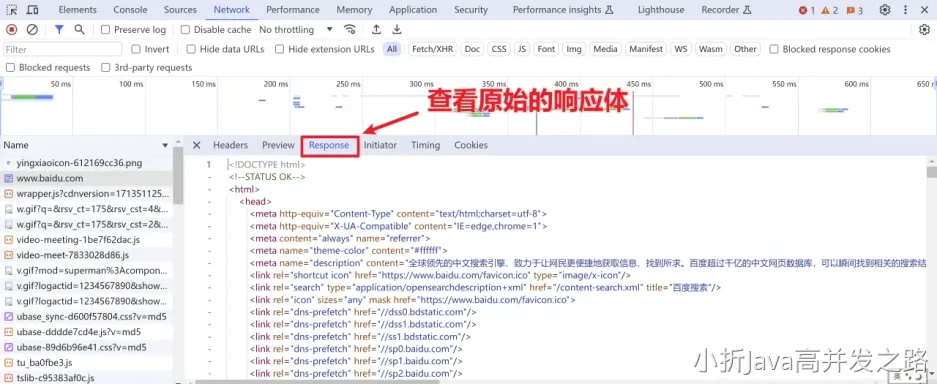
Task: Show the 2 warnings counter
Action: [829, 10]
